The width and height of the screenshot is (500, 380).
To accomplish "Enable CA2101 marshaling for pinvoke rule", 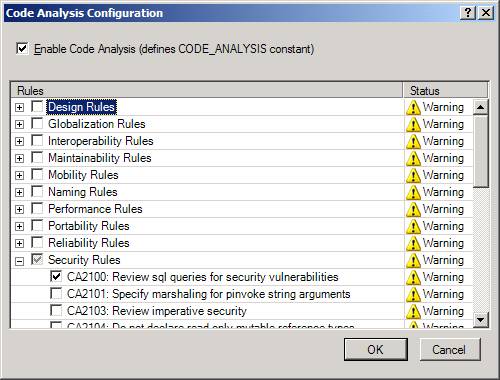I will [x=56, y=293].
